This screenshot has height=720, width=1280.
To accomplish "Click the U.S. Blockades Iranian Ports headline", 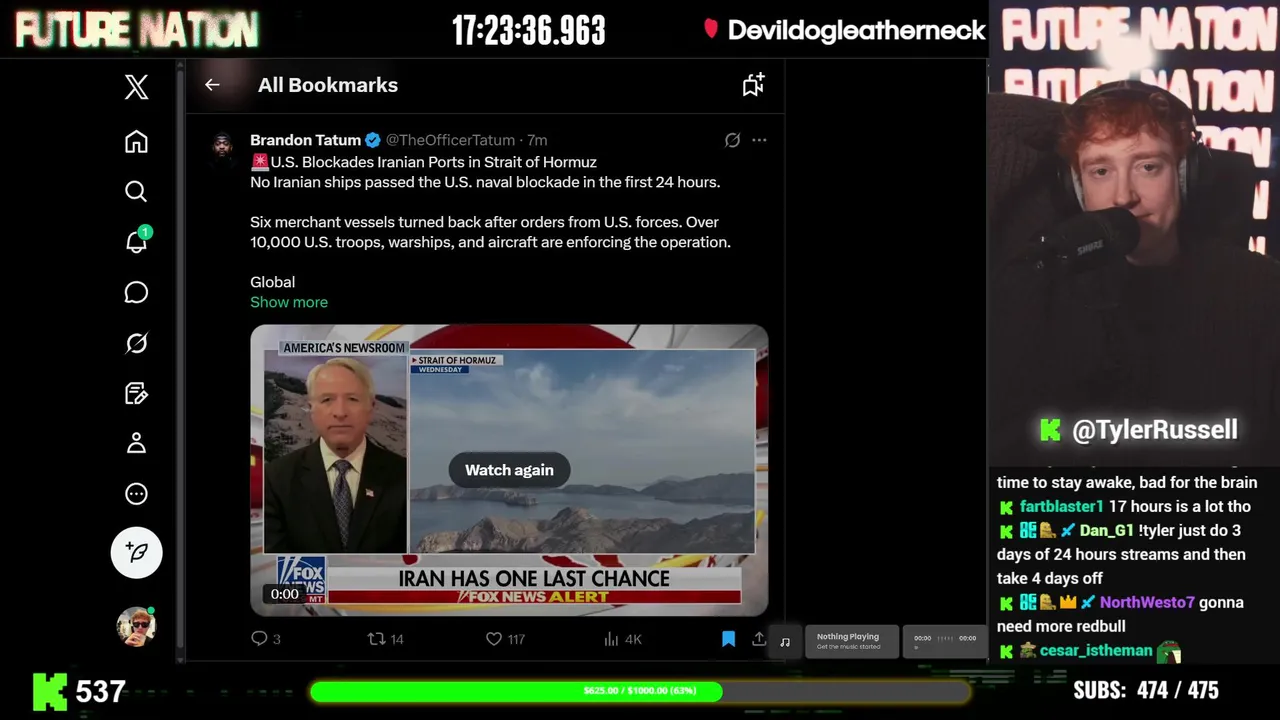I will tap(433, 162).
